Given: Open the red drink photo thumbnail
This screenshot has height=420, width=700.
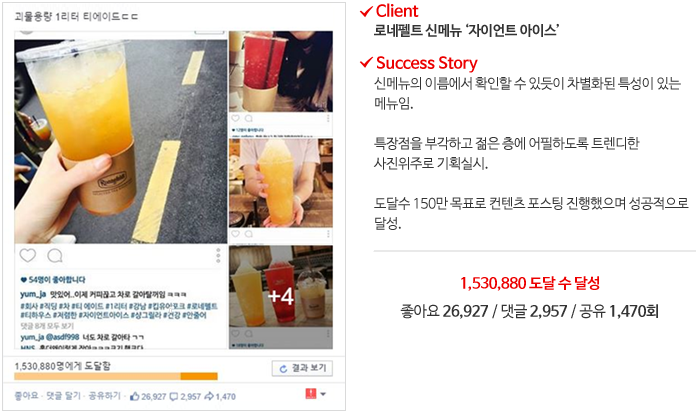Looking at the screenshot, I should point(281,71).
